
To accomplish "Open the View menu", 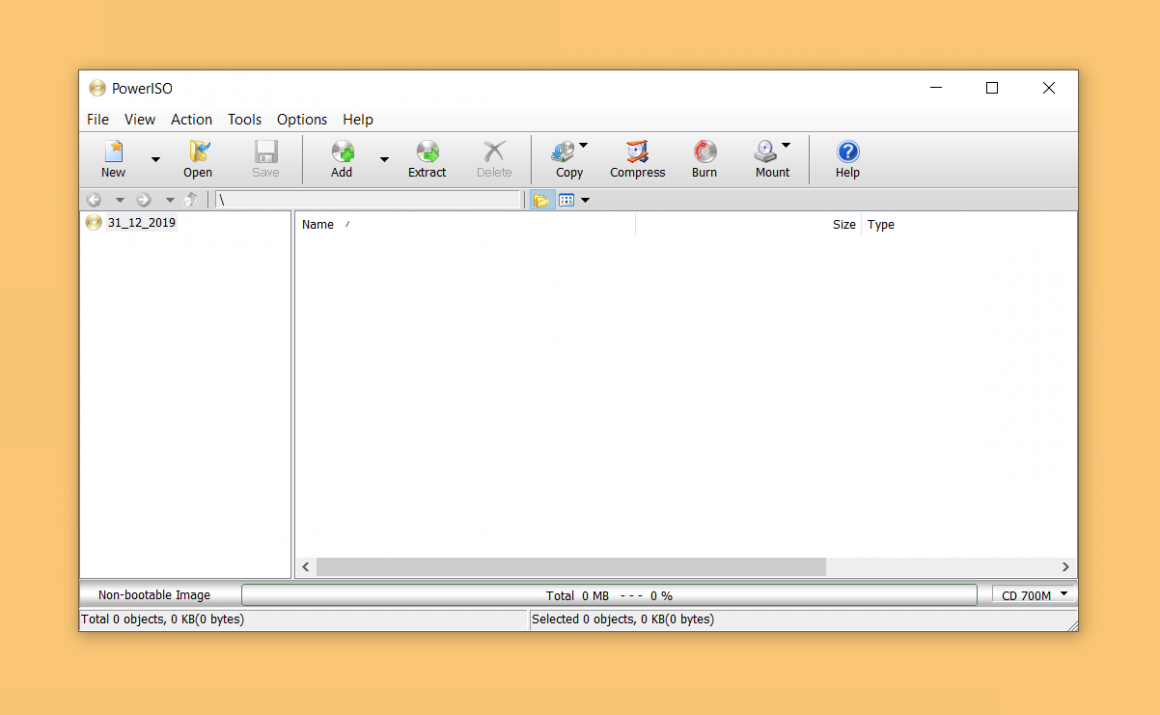I will (139, 119).
